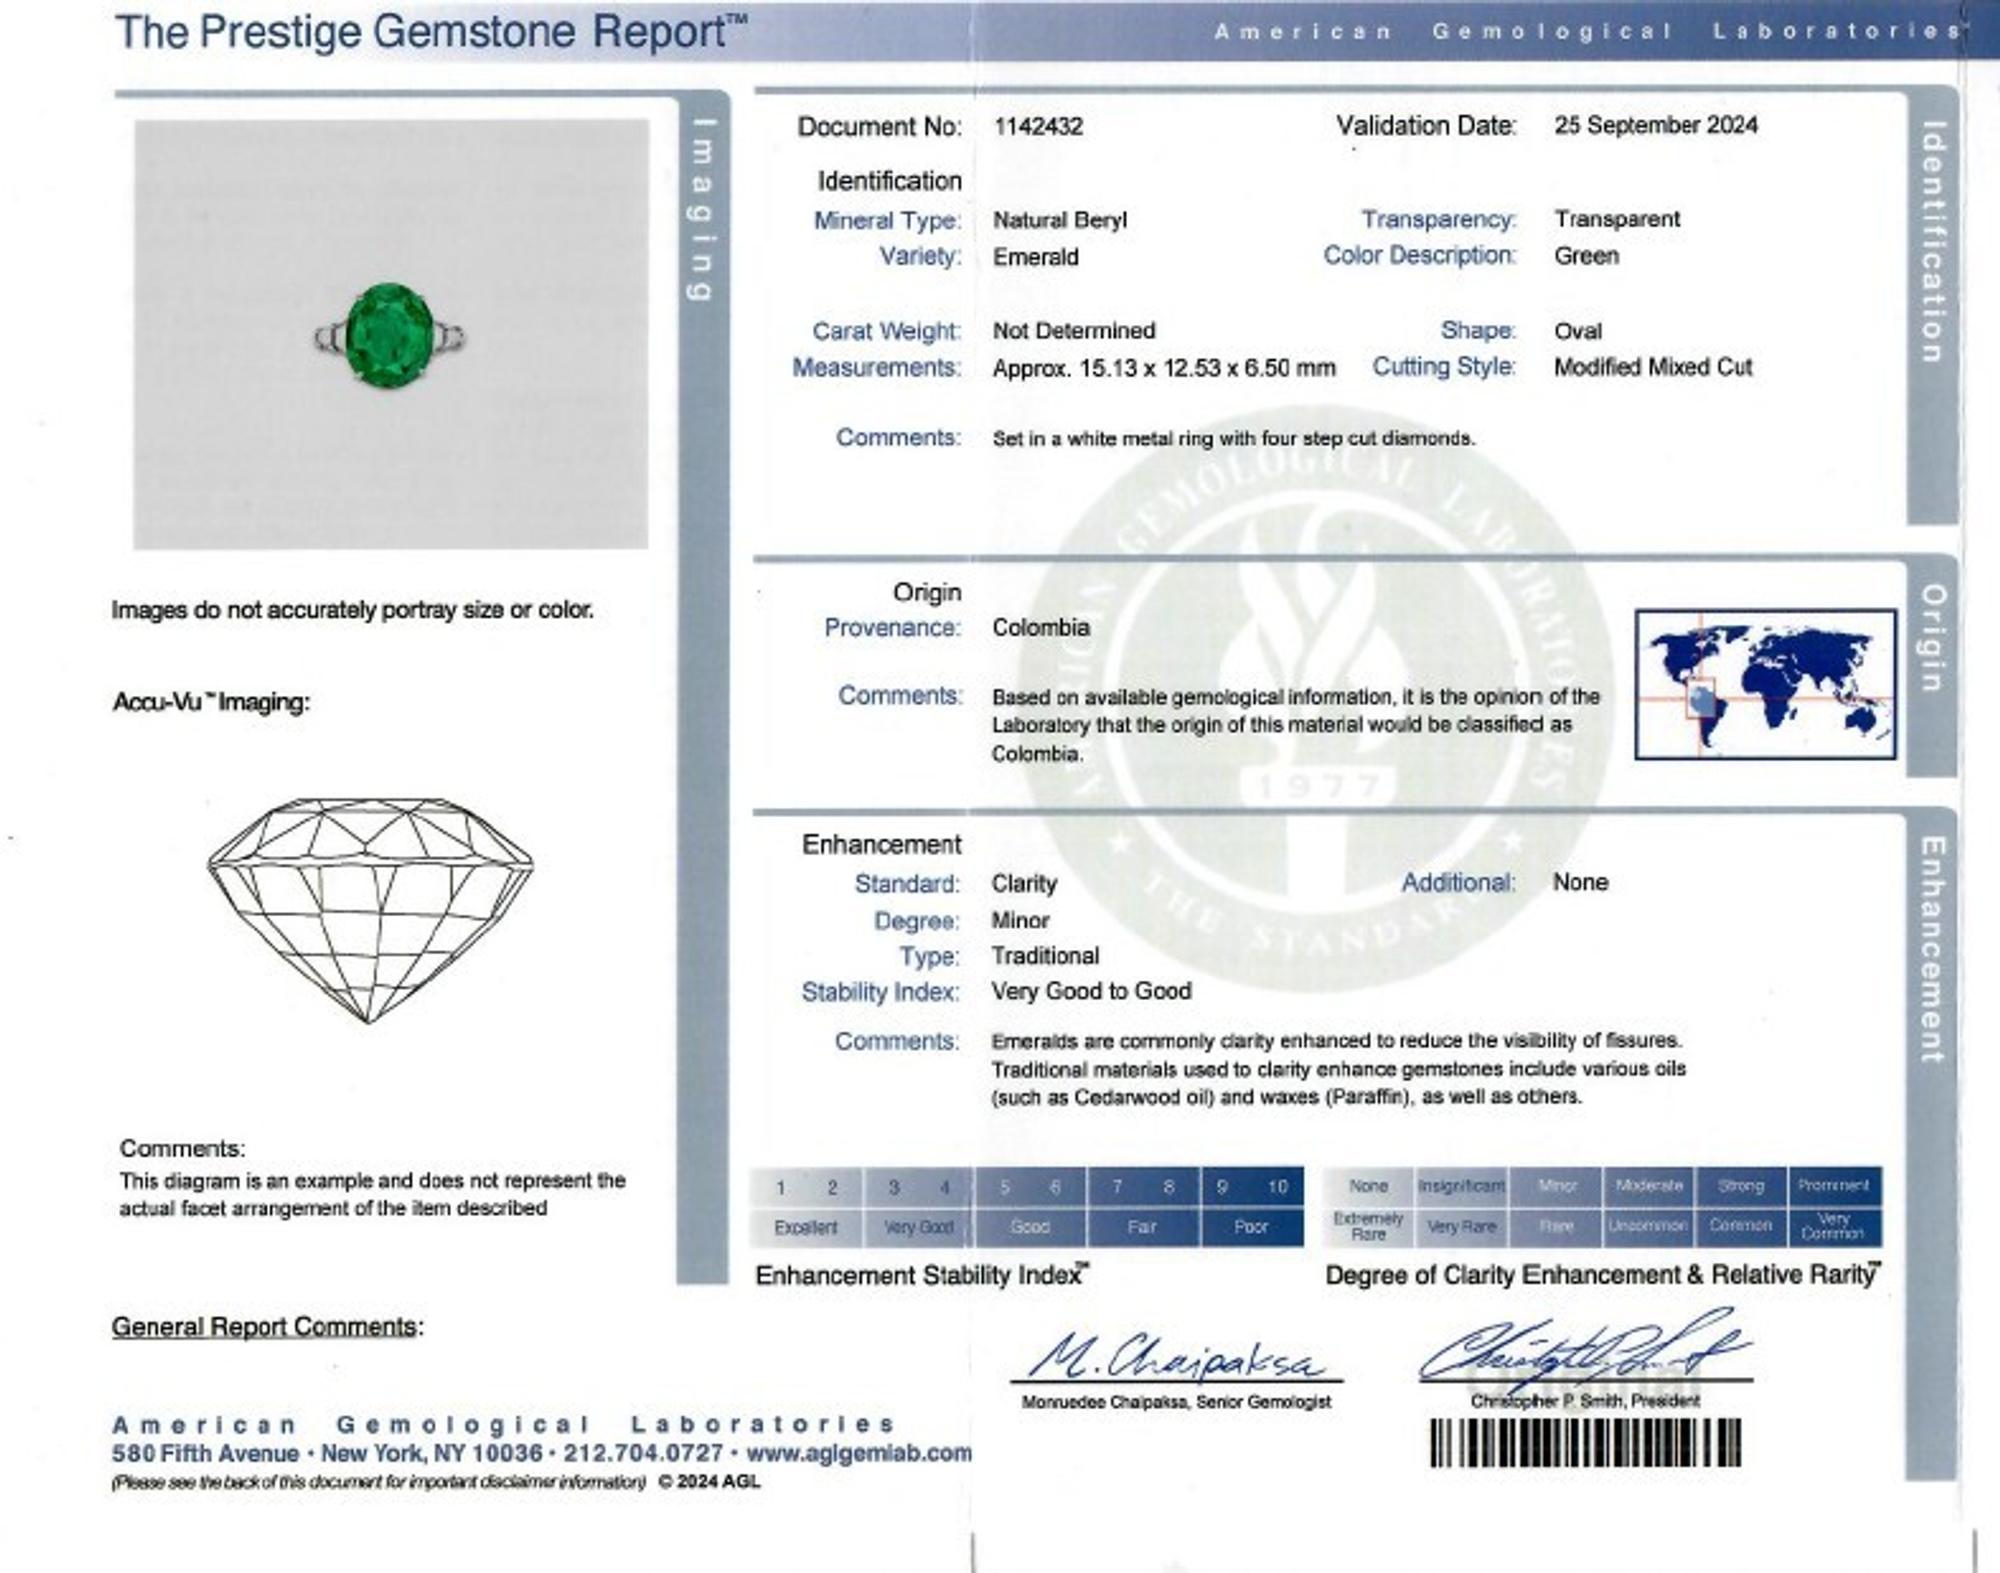Click the document number 1142432
The height and width of the screenshot is (1573, 2000).
point(1038,126)
